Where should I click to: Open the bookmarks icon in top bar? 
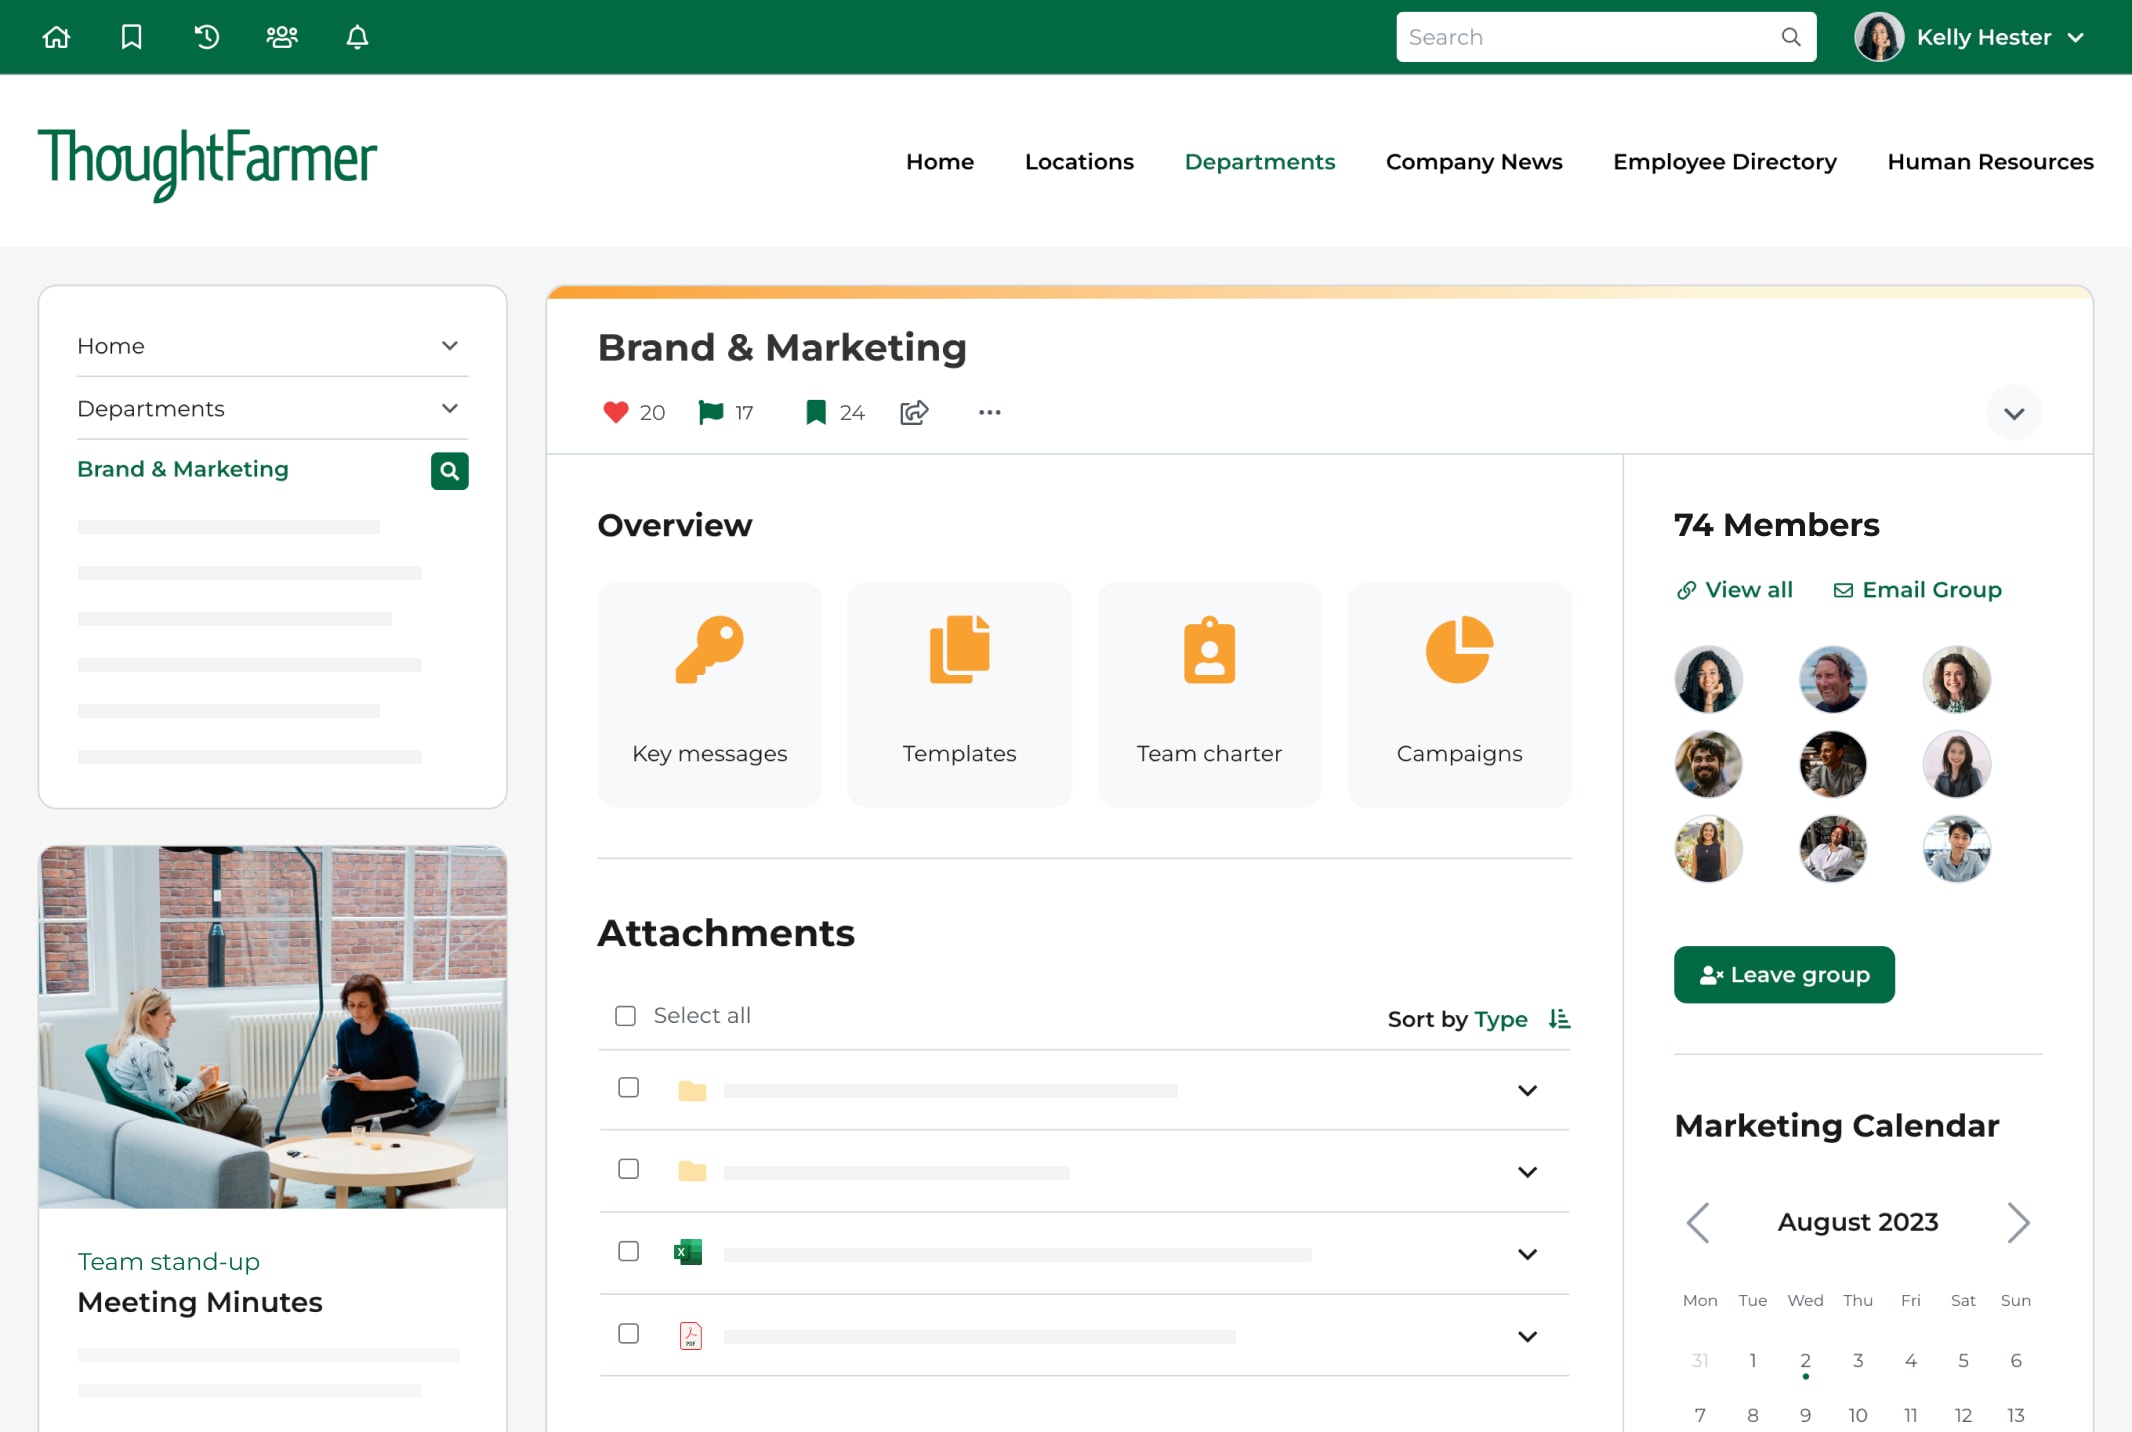132,37
